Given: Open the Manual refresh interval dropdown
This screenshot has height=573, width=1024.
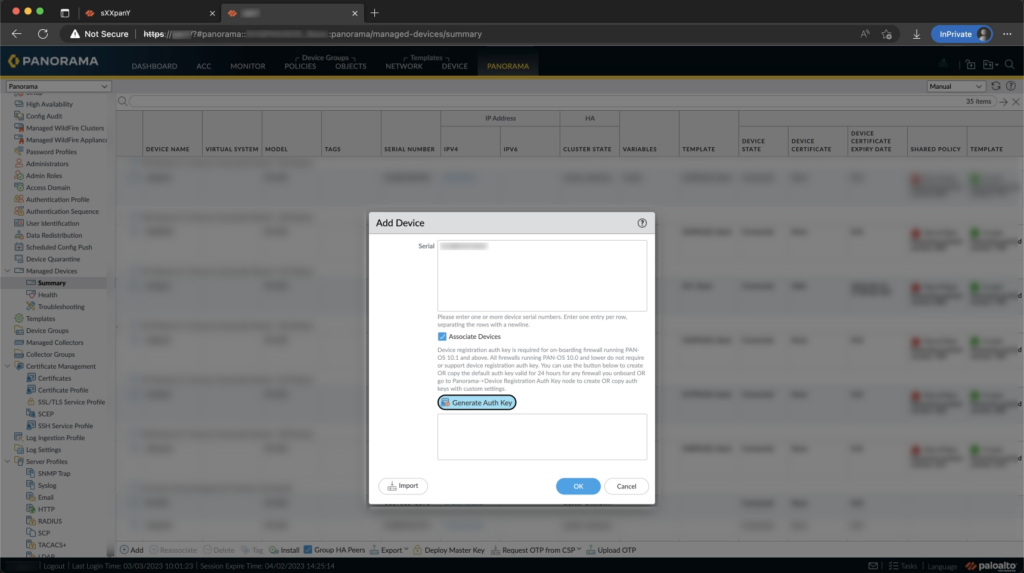Looking at the screenshot, I should (955, 86).
